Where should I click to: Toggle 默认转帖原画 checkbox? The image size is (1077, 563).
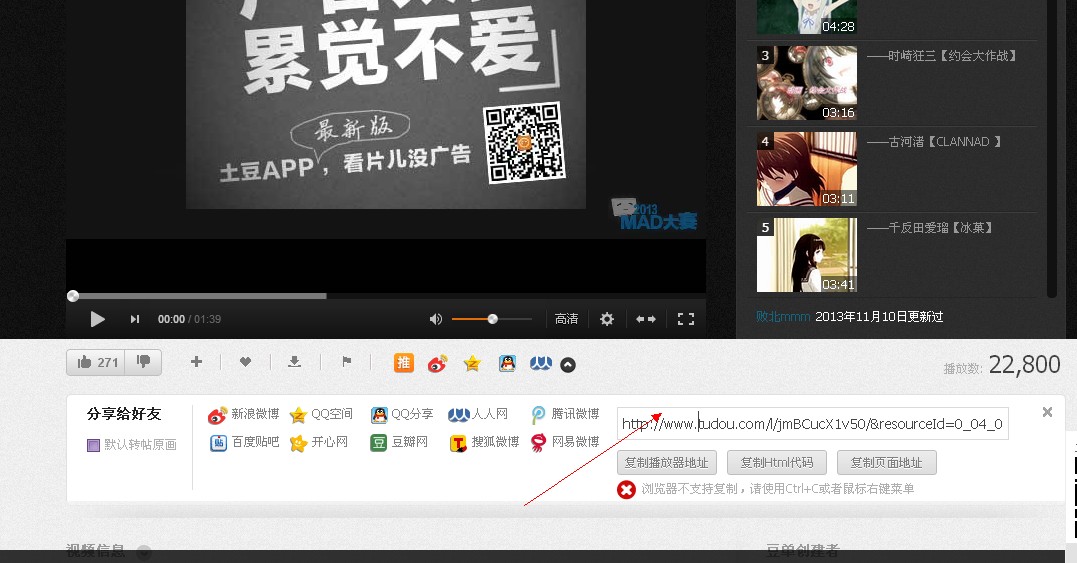(93, 445)
